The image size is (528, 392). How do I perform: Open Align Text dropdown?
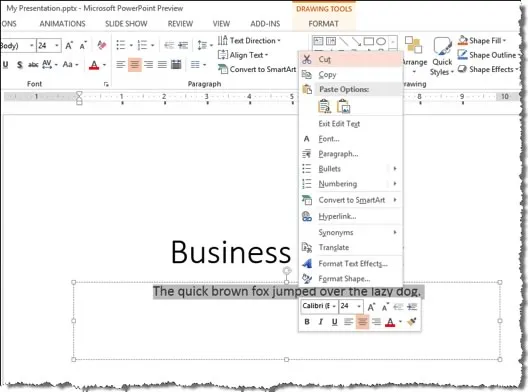pos(243,55)
